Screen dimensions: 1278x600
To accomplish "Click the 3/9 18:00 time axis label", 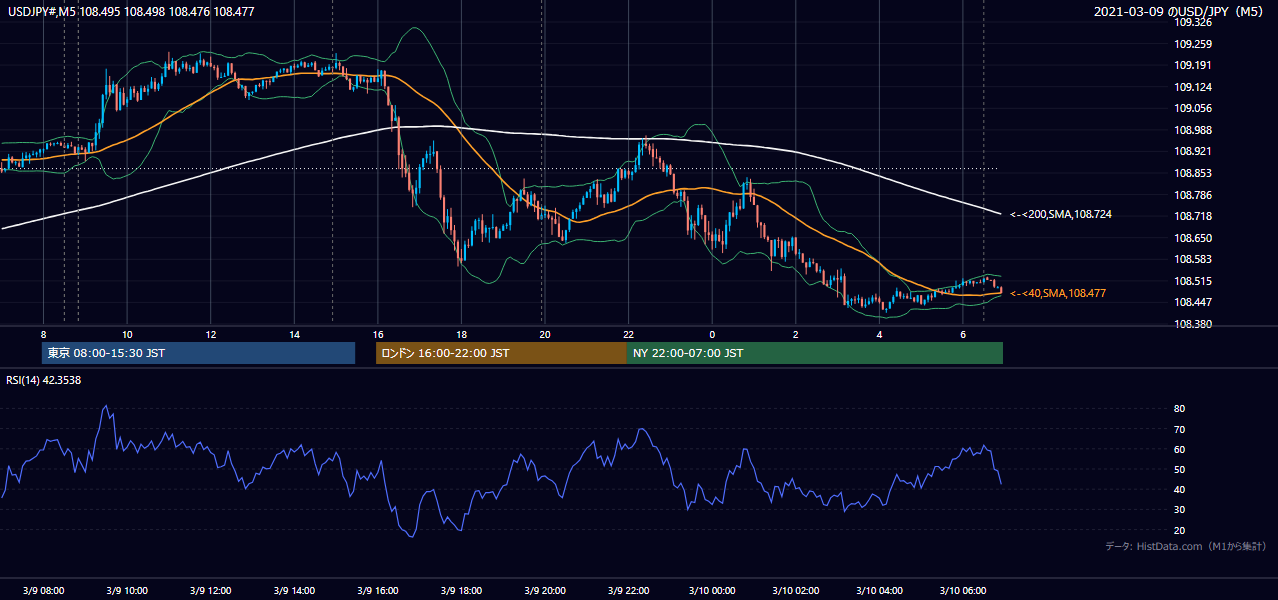I will point(462,590).
